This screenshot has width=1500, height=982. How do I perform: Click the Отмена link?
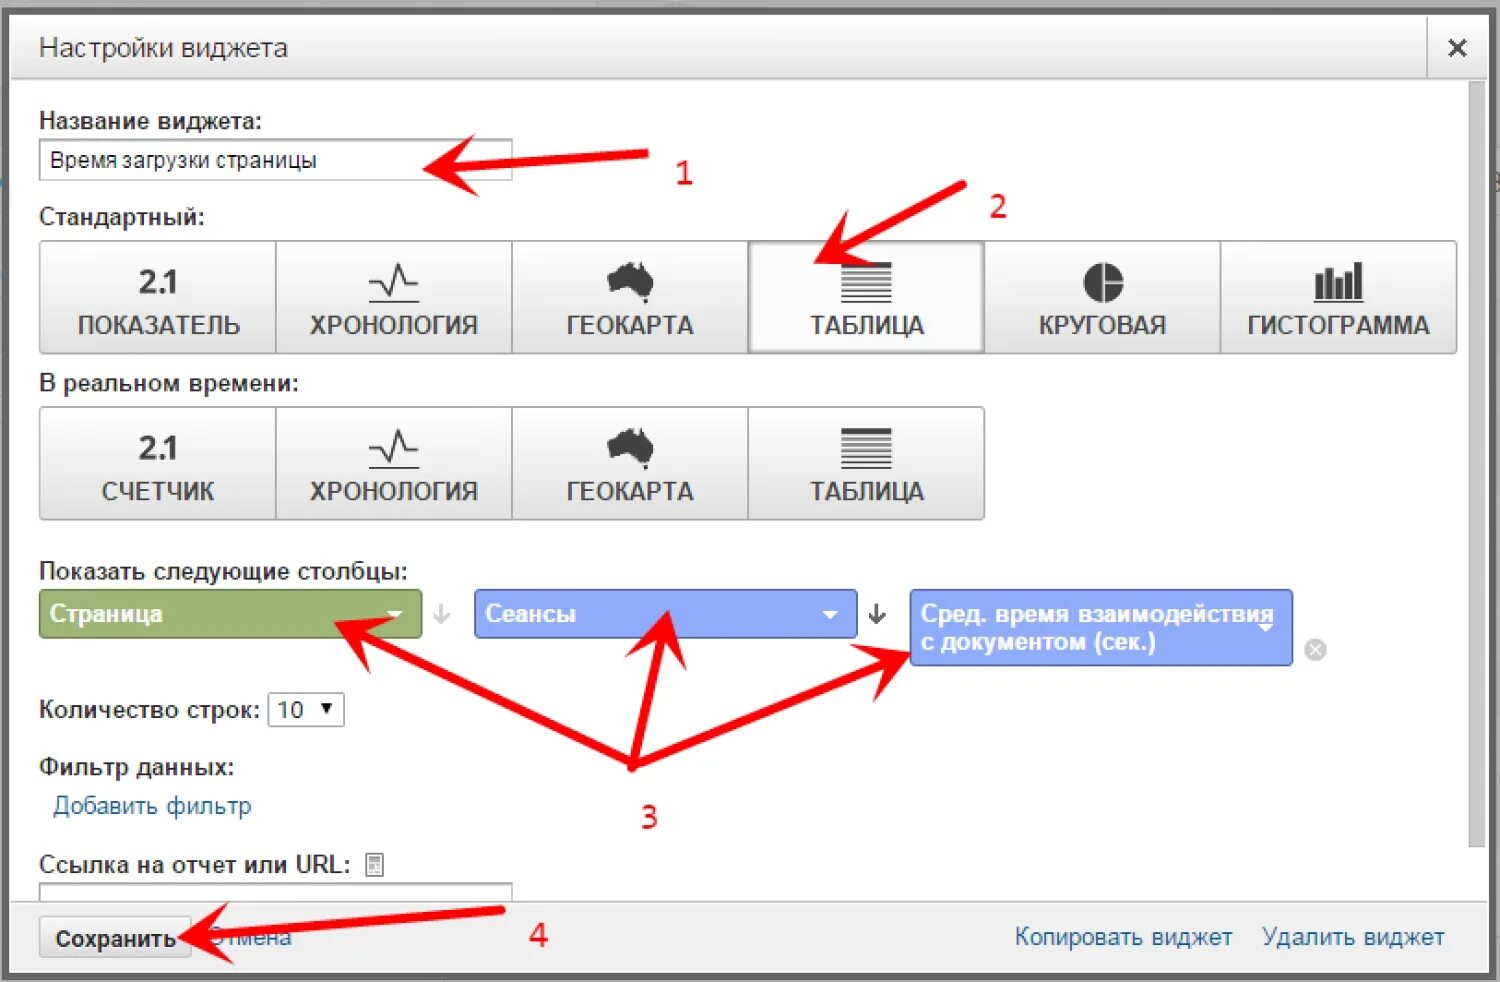pyautogui.click(x=250, y=937)
